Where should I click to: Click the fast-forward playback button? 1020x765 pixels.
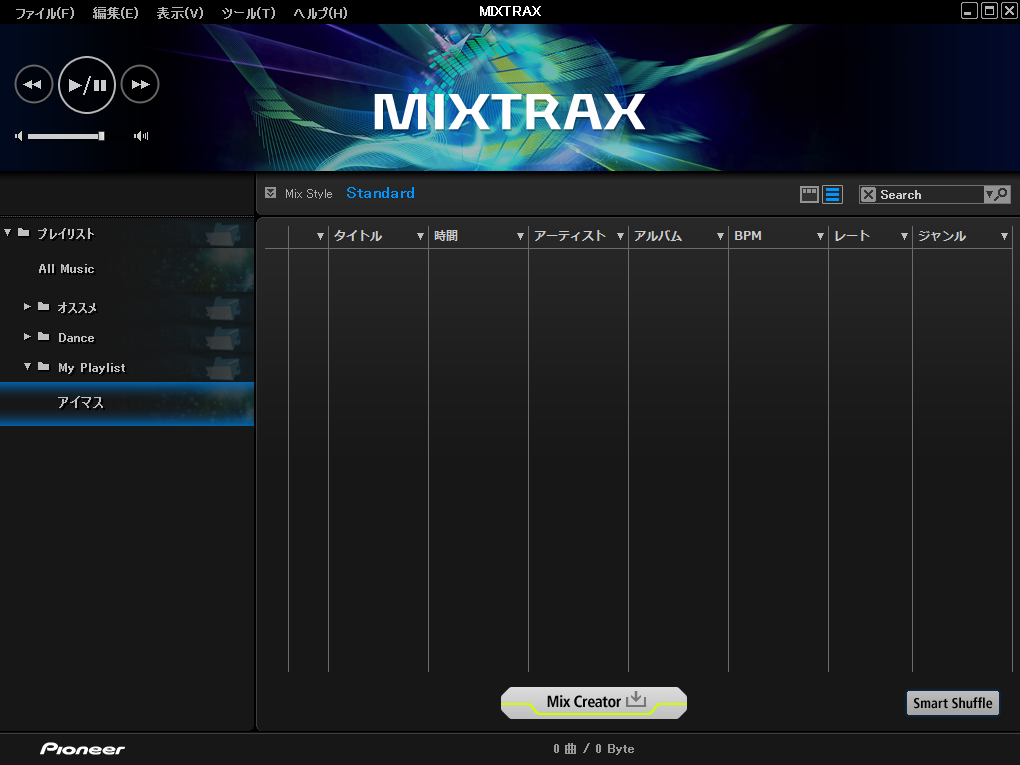(x=140, y=85)
